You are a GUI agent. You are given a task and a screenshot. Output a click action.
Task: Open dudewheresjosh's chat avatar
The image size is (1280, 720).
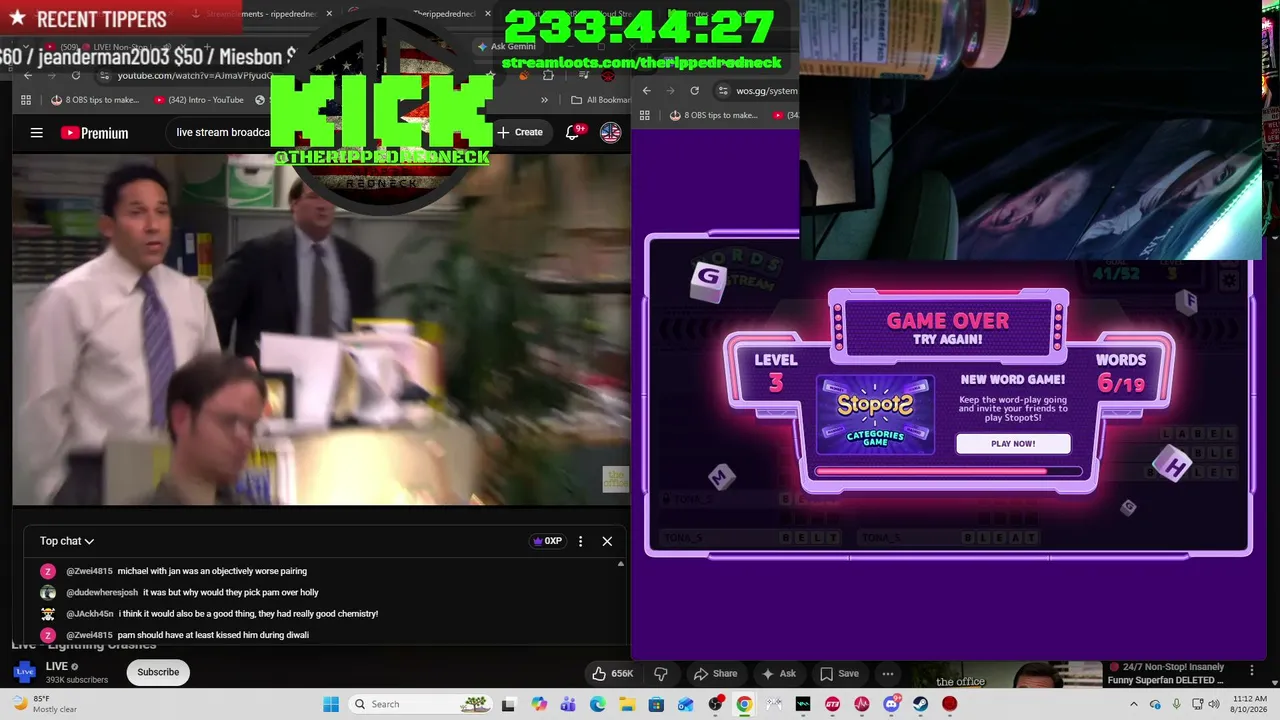[47, 592]
